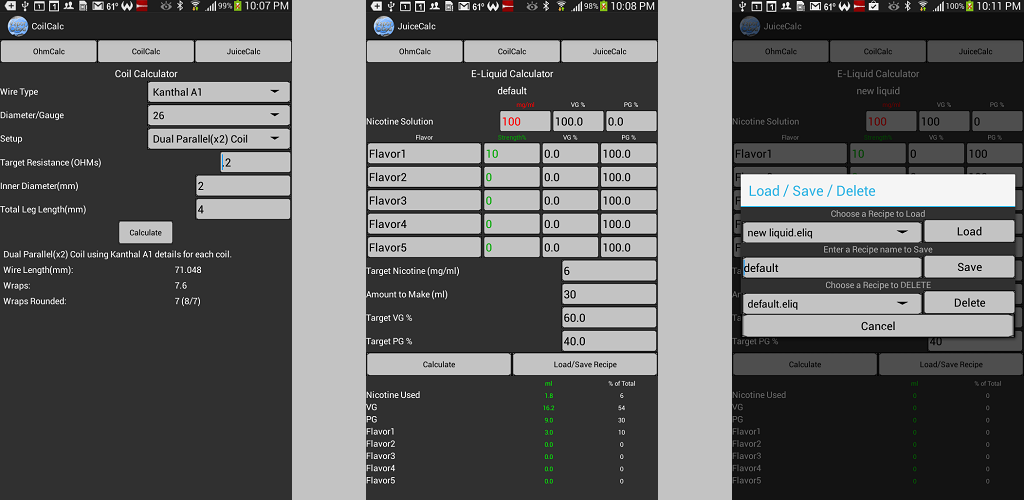Edit Flavor1 strength field showing 10
The width and height of the screenshot is (1024, 500).
point(511,154)
